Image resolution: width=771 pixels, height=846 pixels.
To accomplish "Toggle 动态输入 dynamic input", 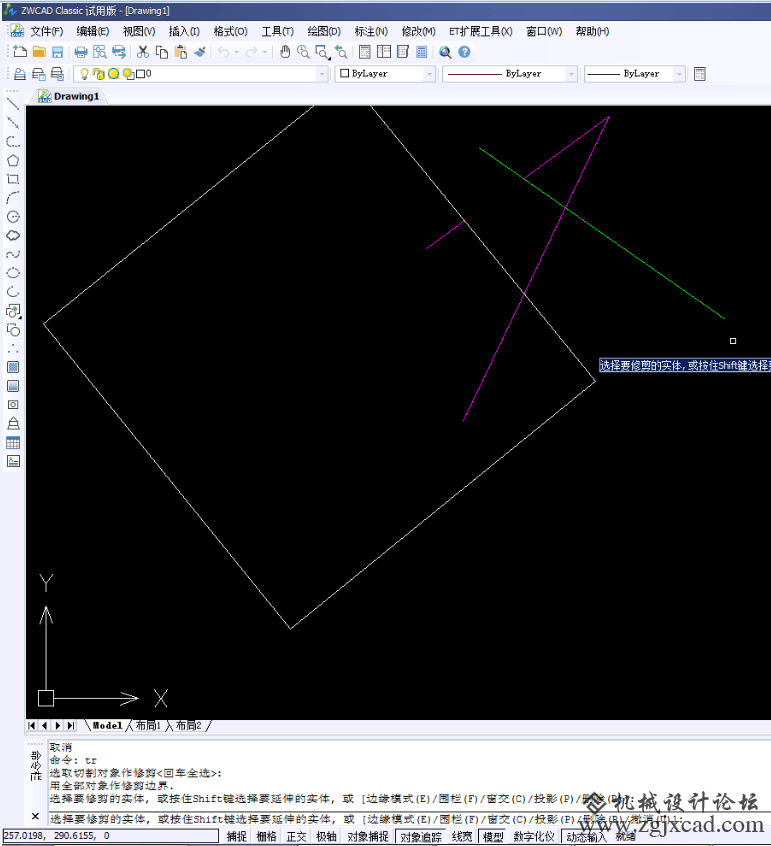I will [x=586, y=836].
